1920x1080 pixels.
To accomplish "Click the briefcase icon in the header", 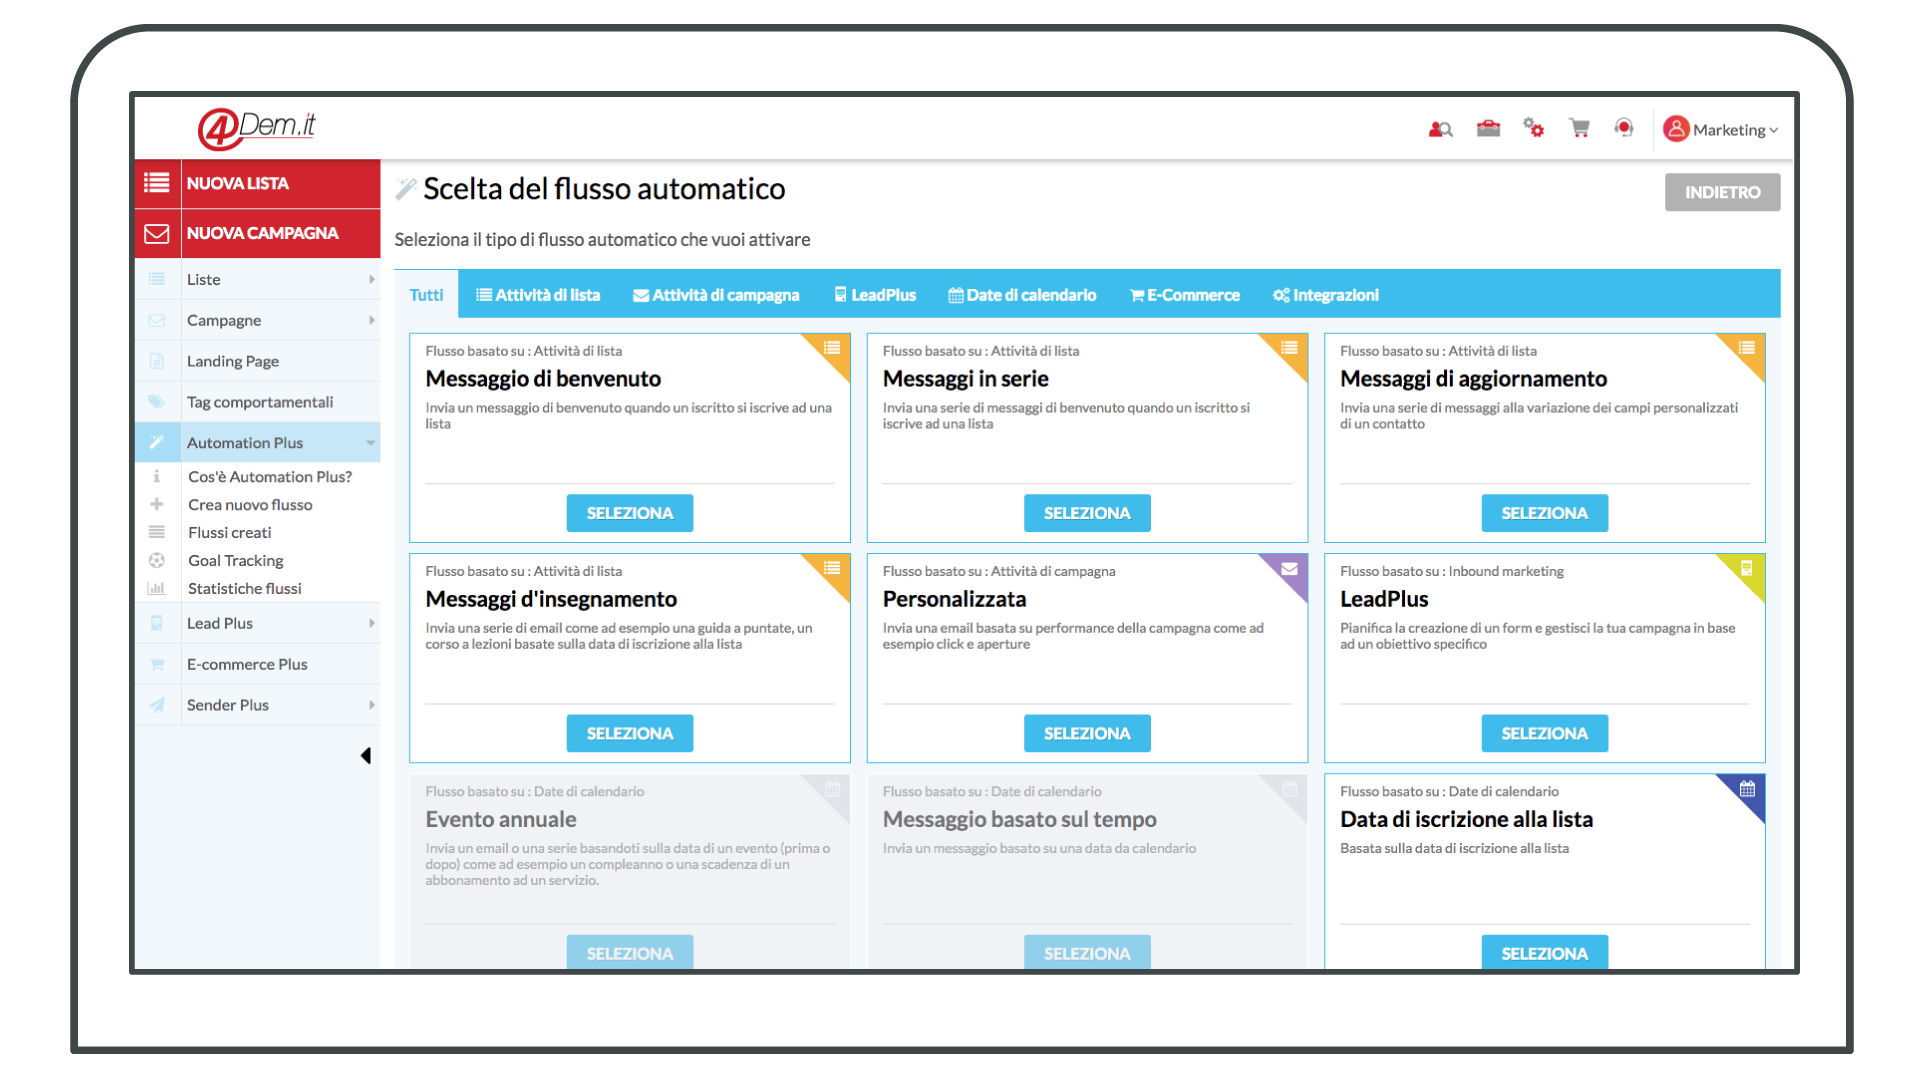I will point(1487,128).
